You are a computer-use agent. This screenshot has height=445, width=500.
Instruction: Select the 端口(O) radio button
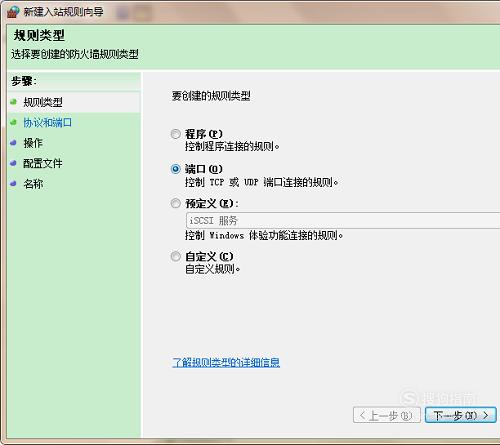point(176,169)
